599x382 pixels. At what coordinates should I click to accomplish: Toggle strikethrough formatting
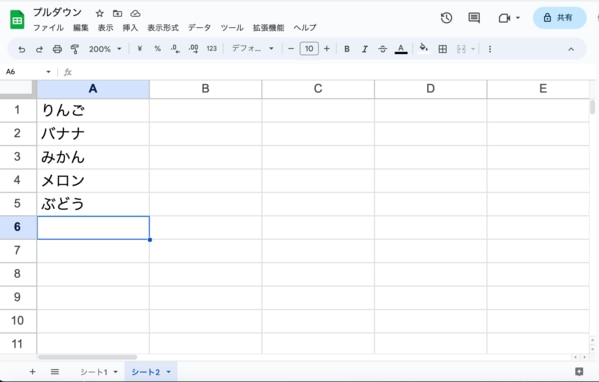click(382, 49)
